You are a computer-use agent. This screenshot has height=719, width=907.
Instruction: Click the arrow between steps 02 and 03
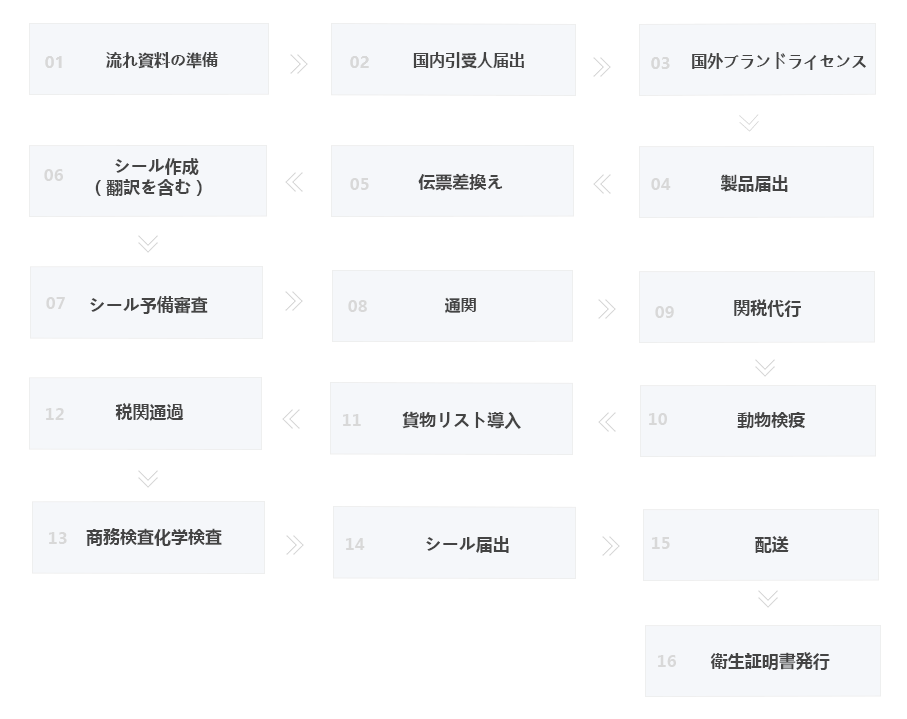click(601, 67)
